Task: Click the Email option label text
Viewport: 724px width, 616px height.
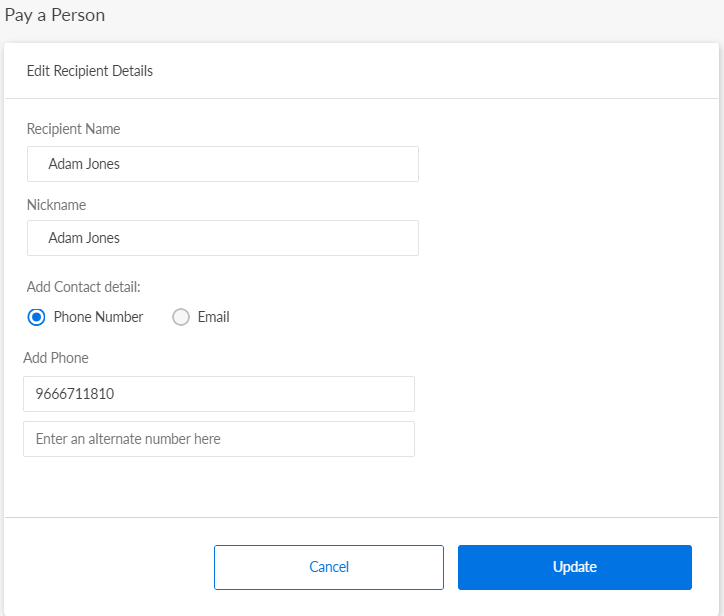Action: click(213, 317)
